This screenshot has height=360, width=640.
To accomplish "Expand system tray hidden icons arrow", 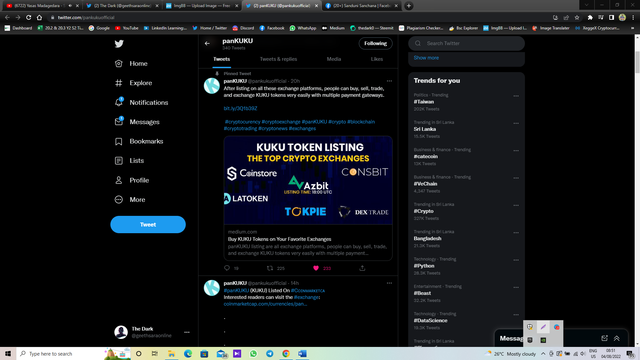I will 543,353.
